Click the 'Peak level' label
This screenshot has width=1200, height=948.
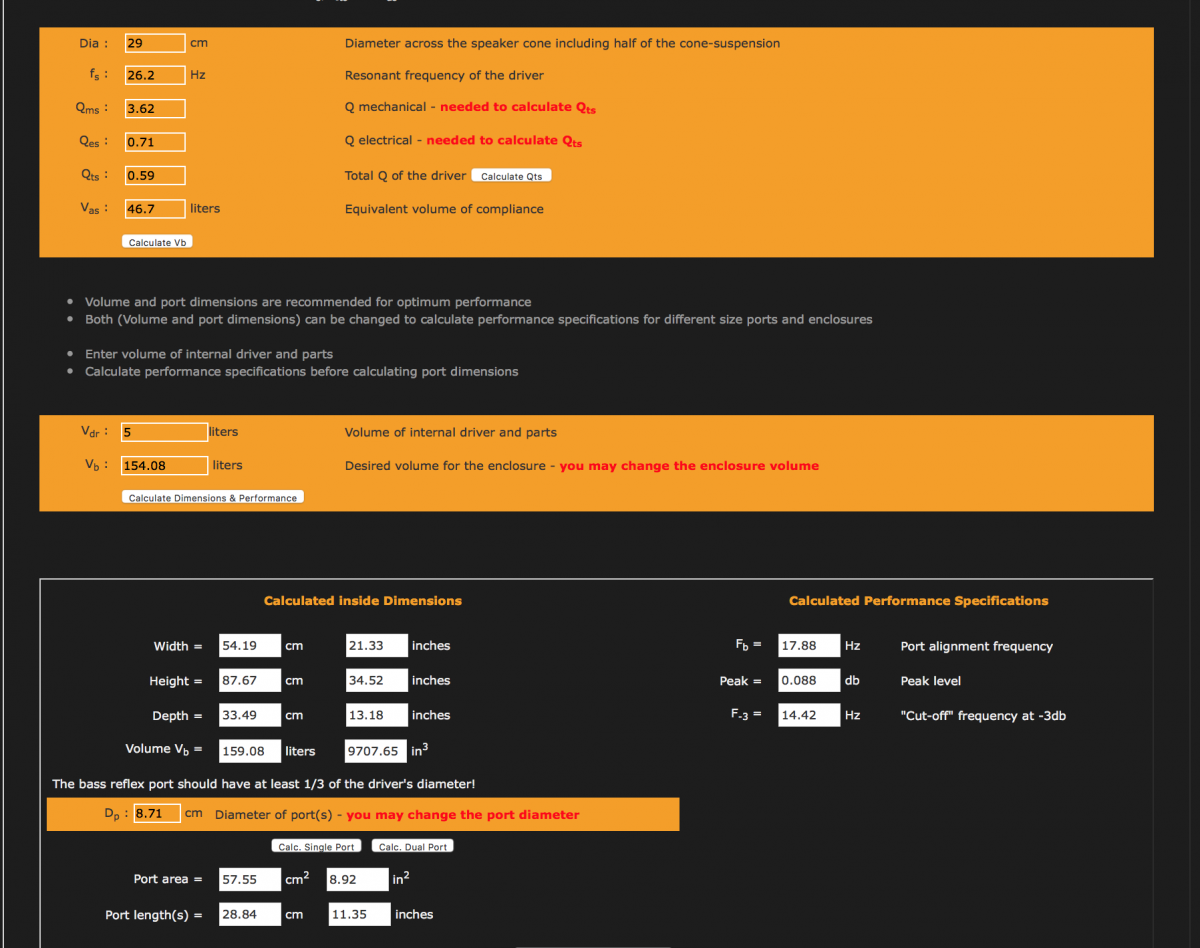(931, 681)
